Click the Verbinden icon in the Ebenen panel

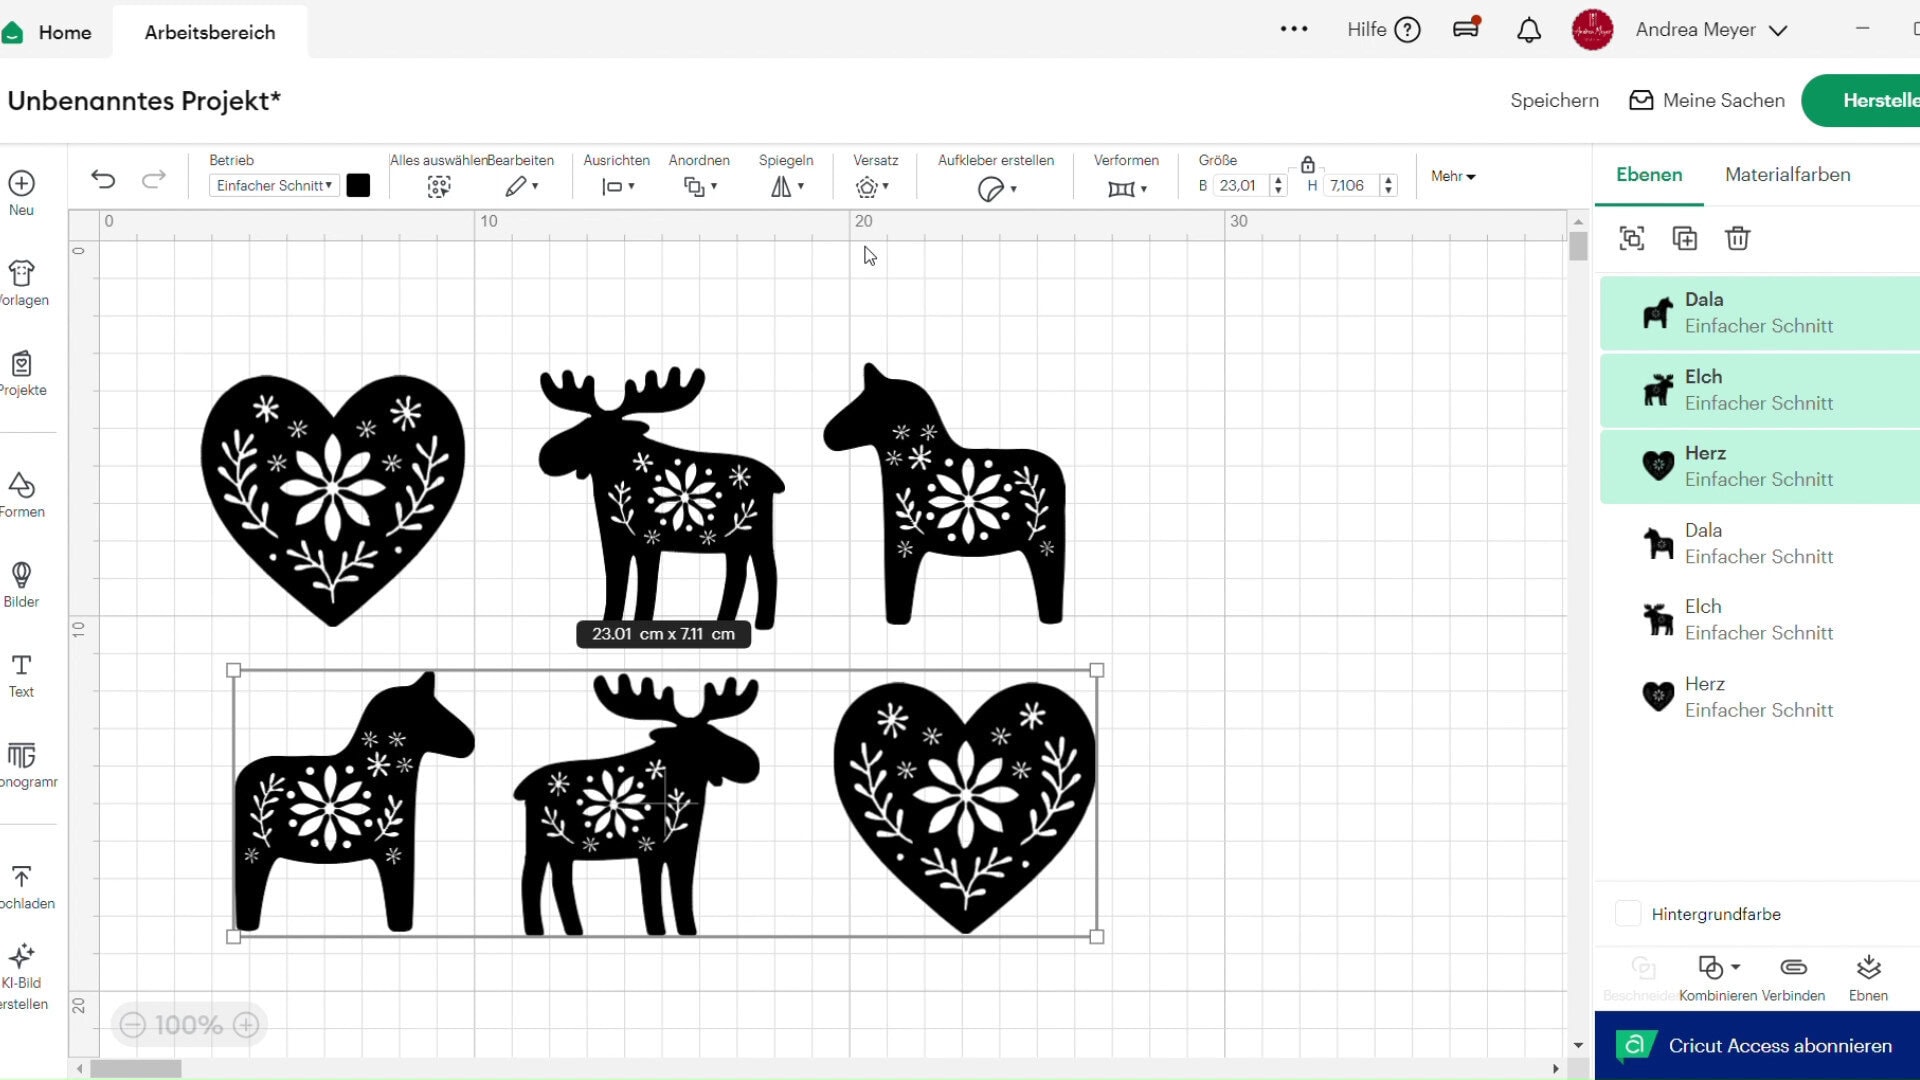[1794, 968]
